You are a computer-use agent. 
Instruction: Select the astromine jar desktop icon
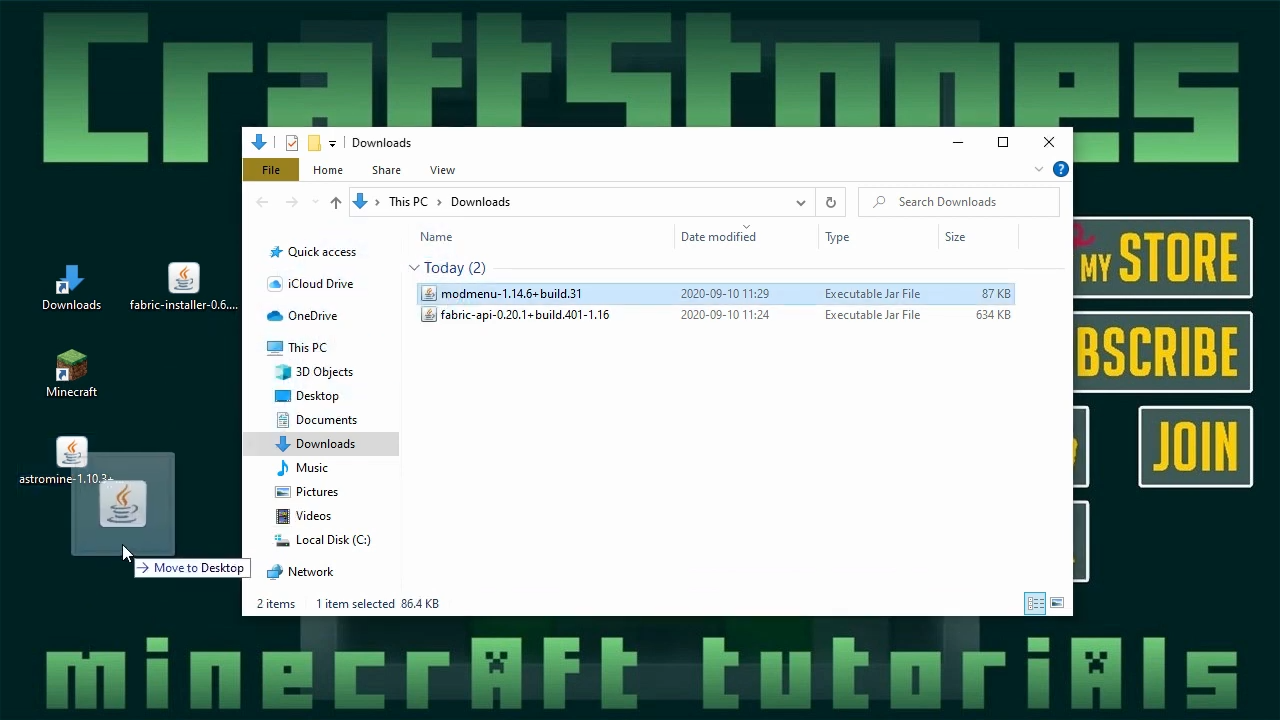point(71,462)
